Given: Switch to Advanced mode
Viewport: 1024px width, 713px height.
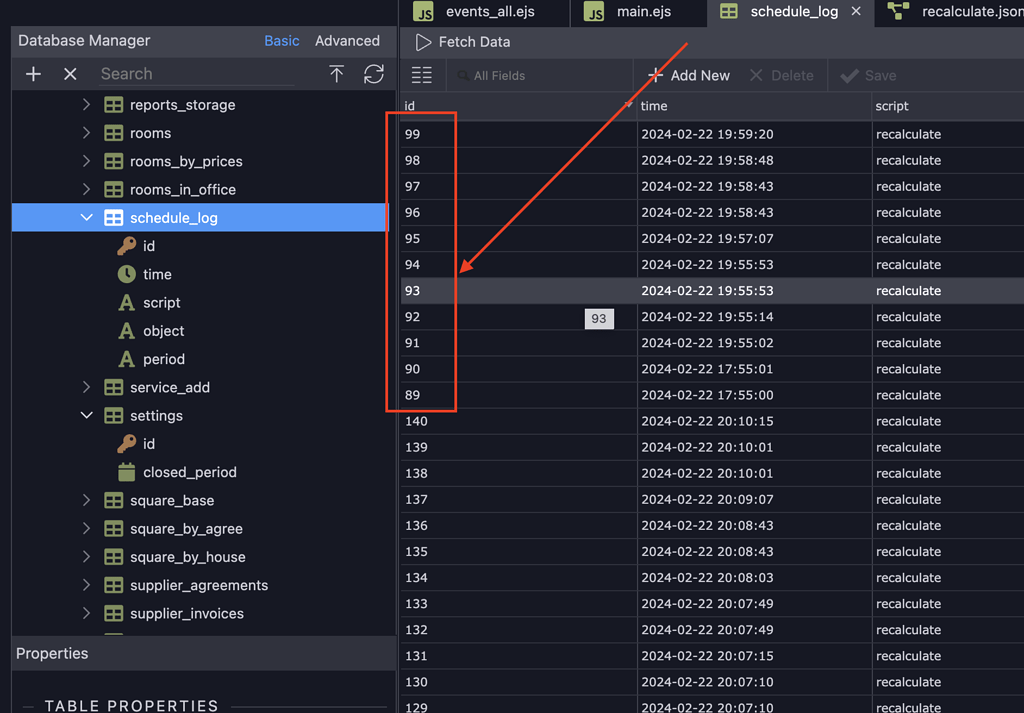Looking at the screenshot, I should pyautogui.click(x=347, y=41).
